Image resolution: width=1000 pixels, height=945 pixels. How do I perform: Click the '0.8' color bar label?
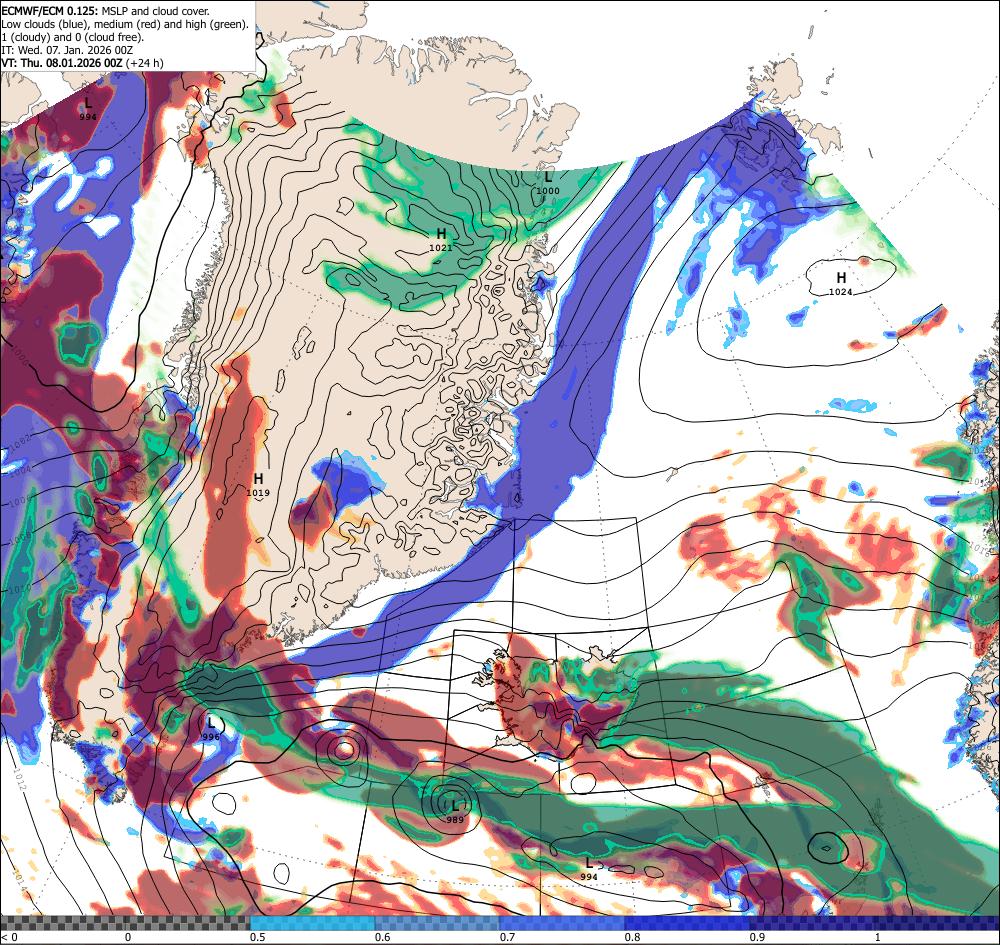[633, 937]
